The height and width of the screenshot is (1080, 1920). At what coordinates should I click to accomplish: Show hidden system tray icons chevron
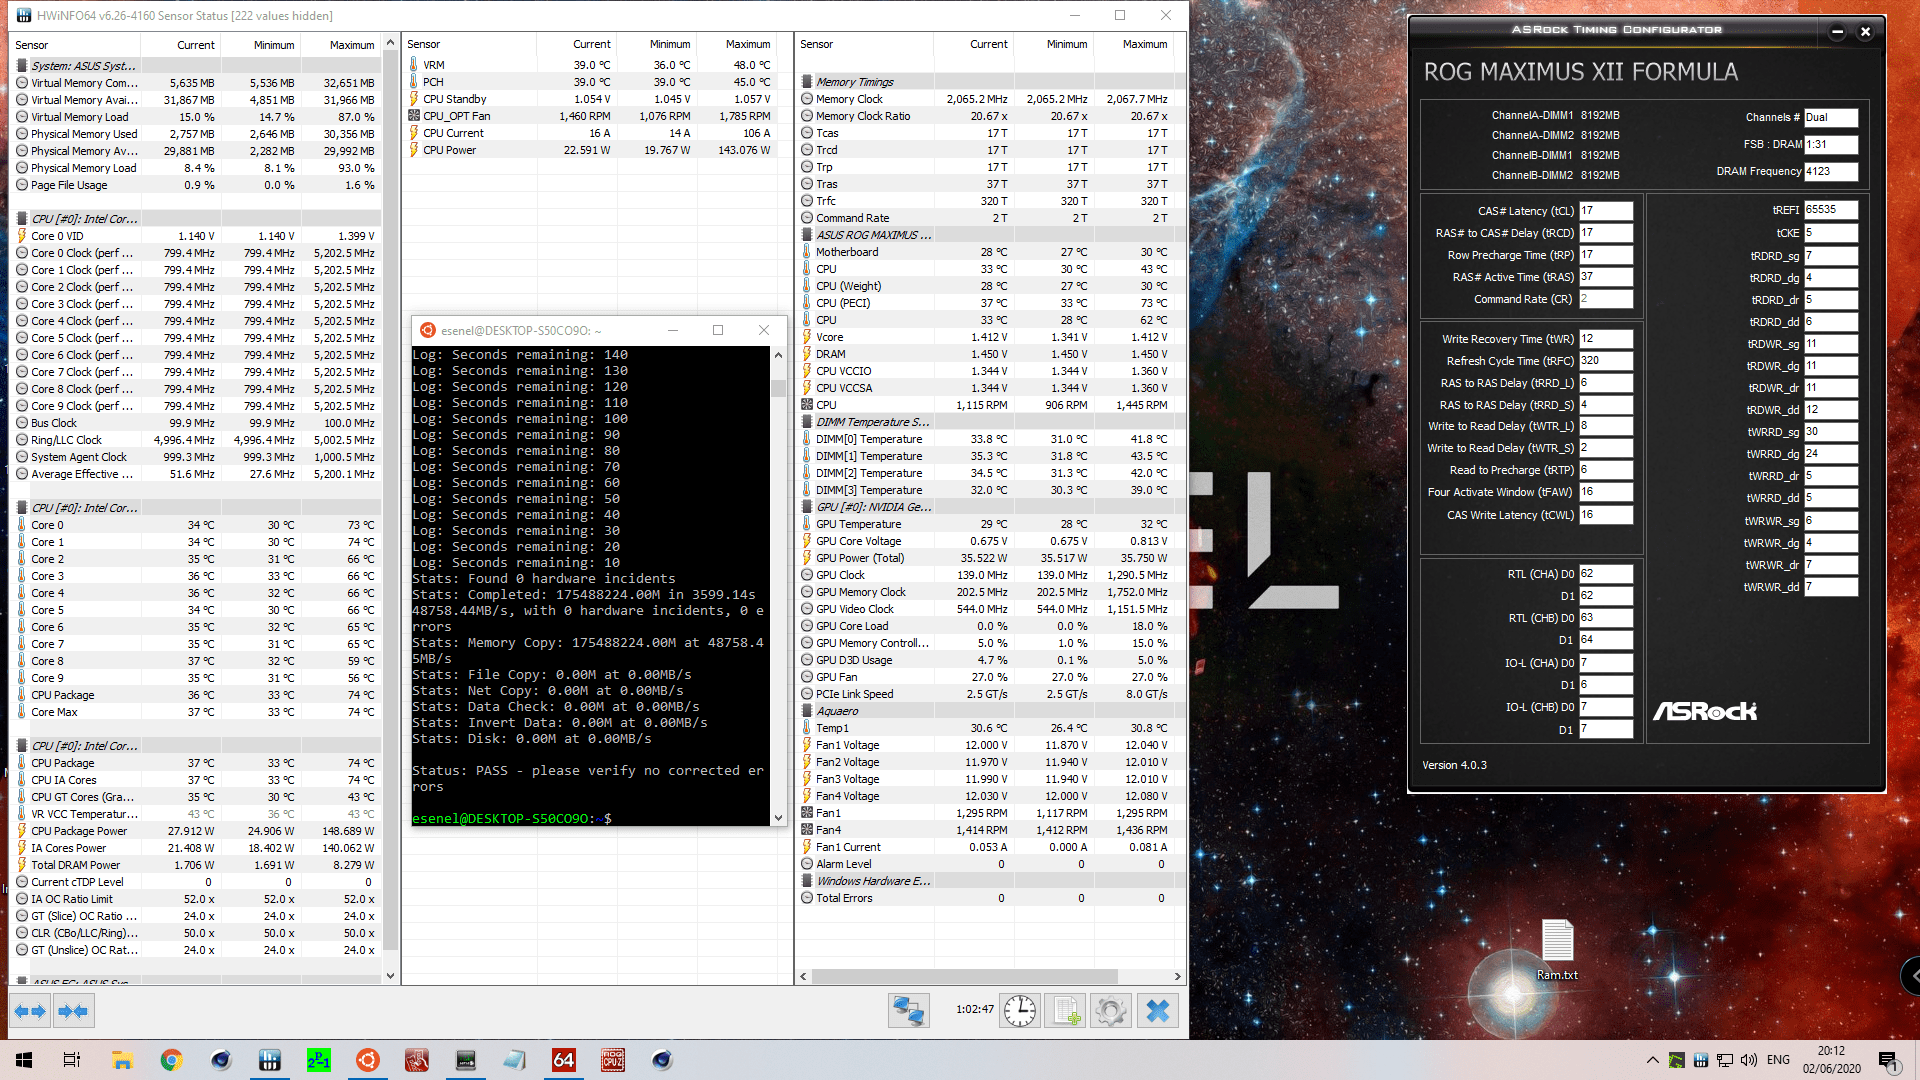1652,1060
